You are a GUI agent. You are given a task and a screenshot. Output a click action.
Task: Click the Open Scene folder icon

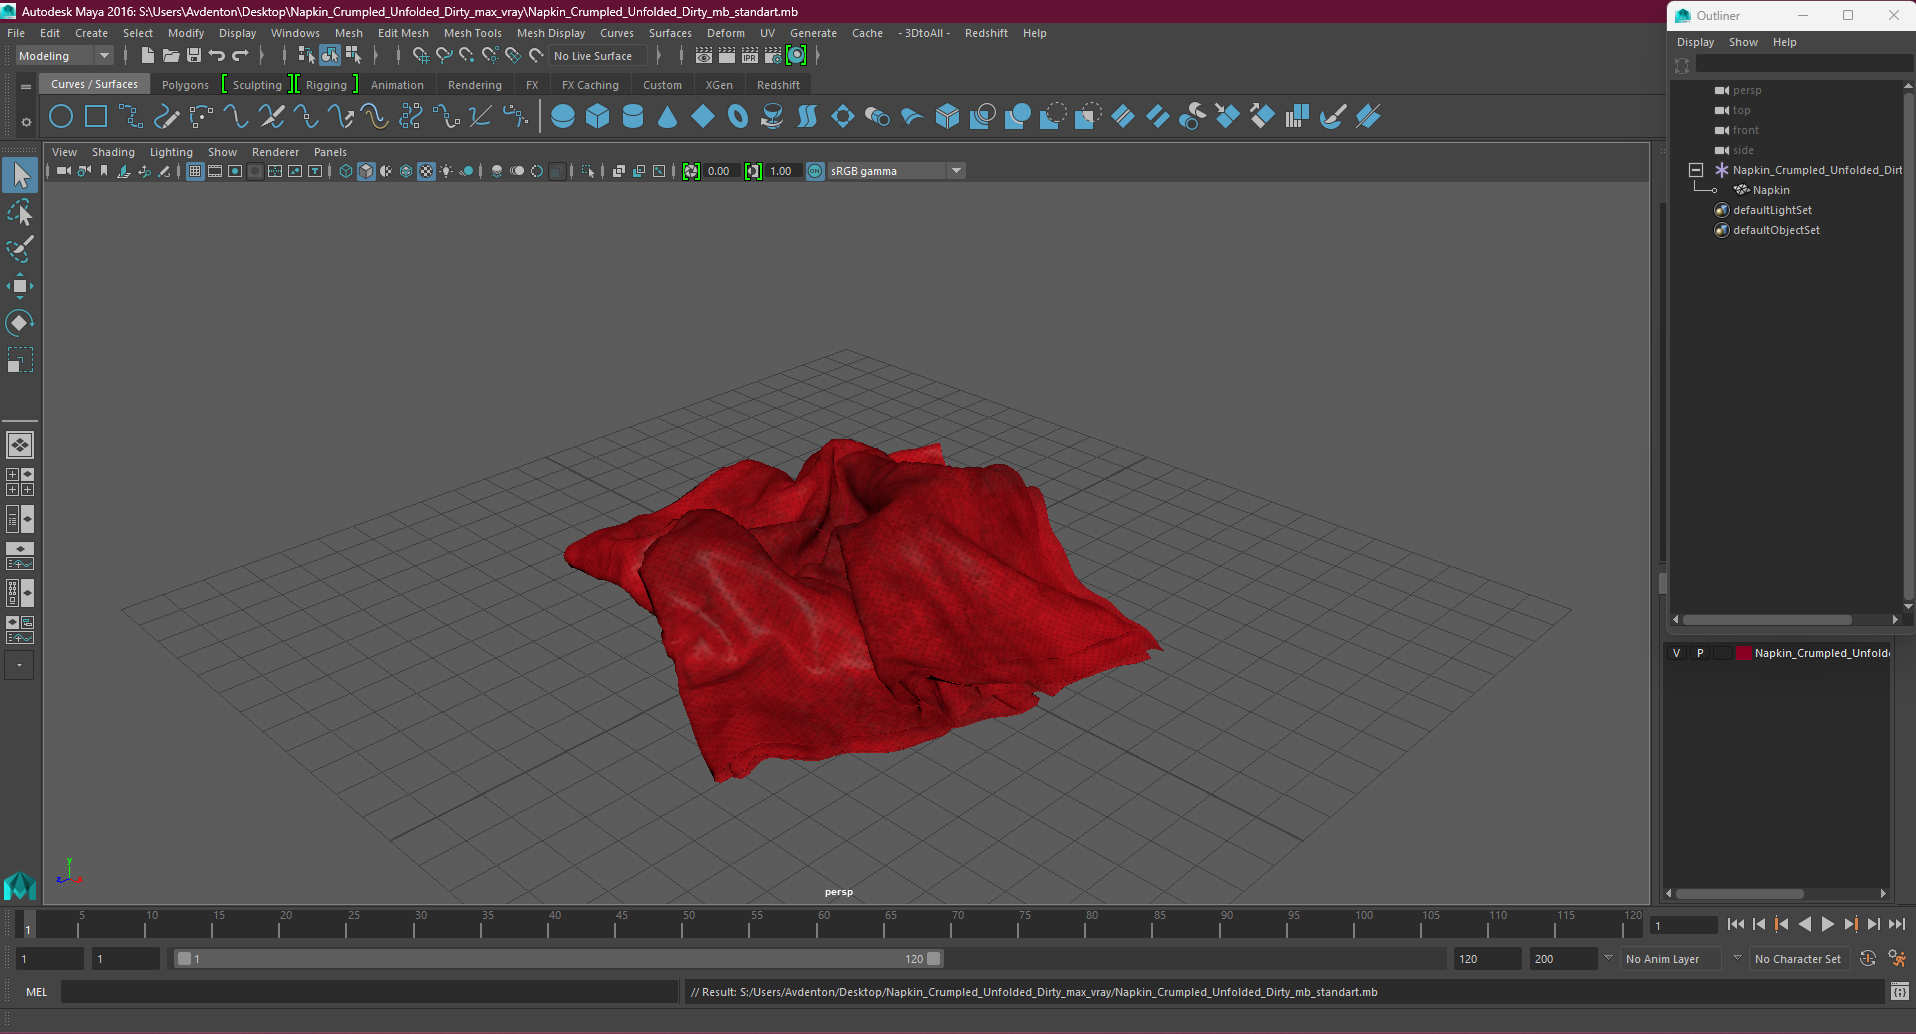point(171,56)
